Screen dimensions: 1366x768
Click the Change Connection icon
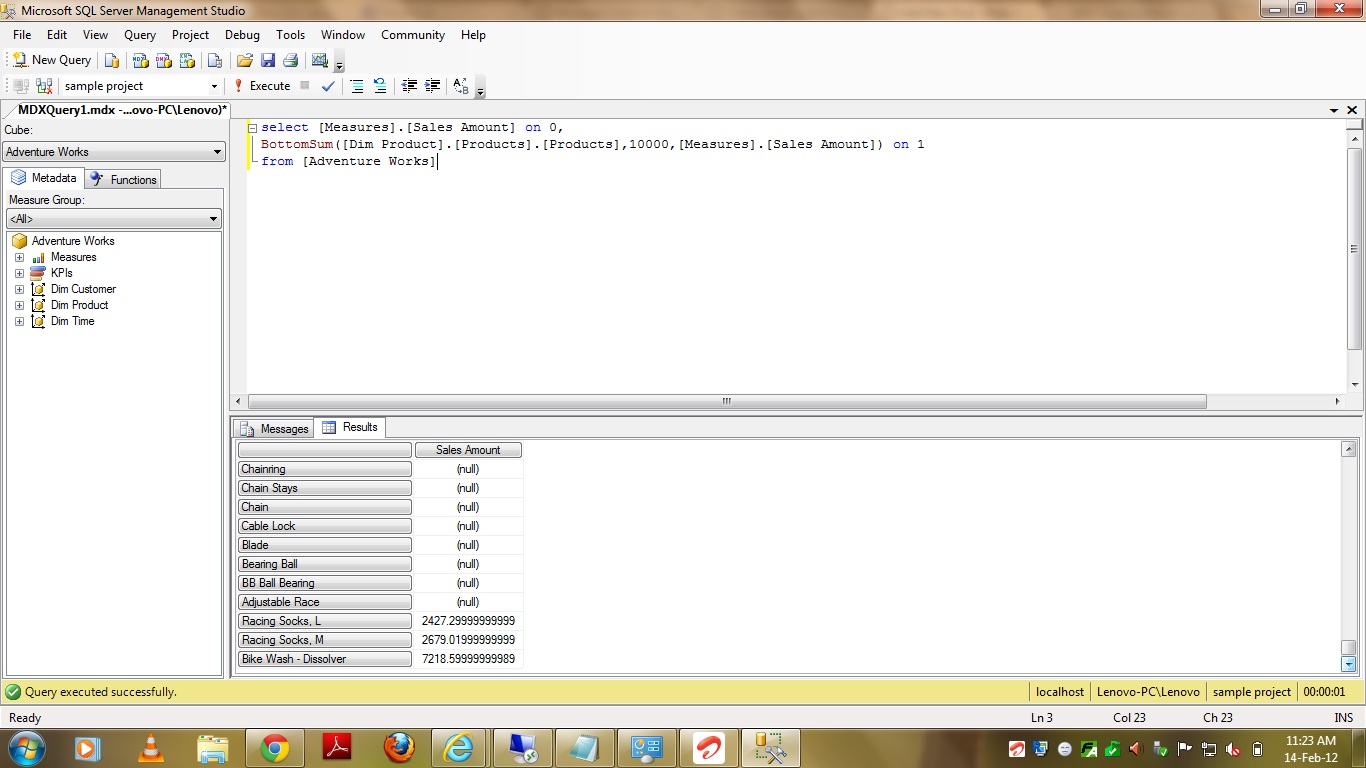click(44, 86)
